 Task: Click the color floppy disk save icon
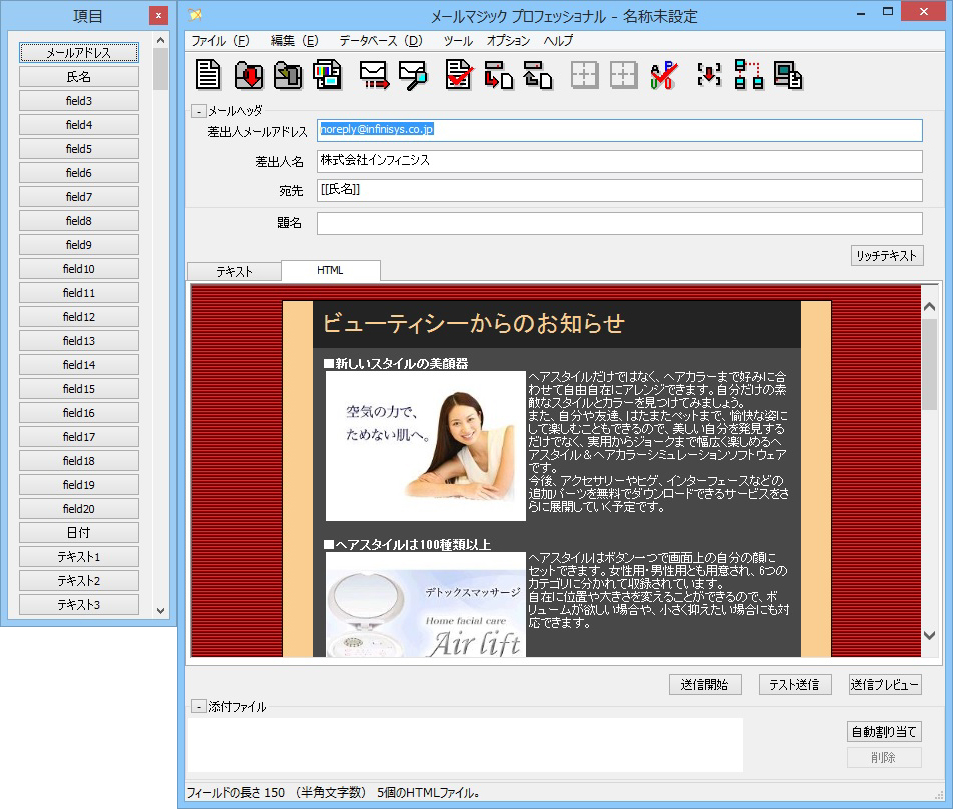328,75
